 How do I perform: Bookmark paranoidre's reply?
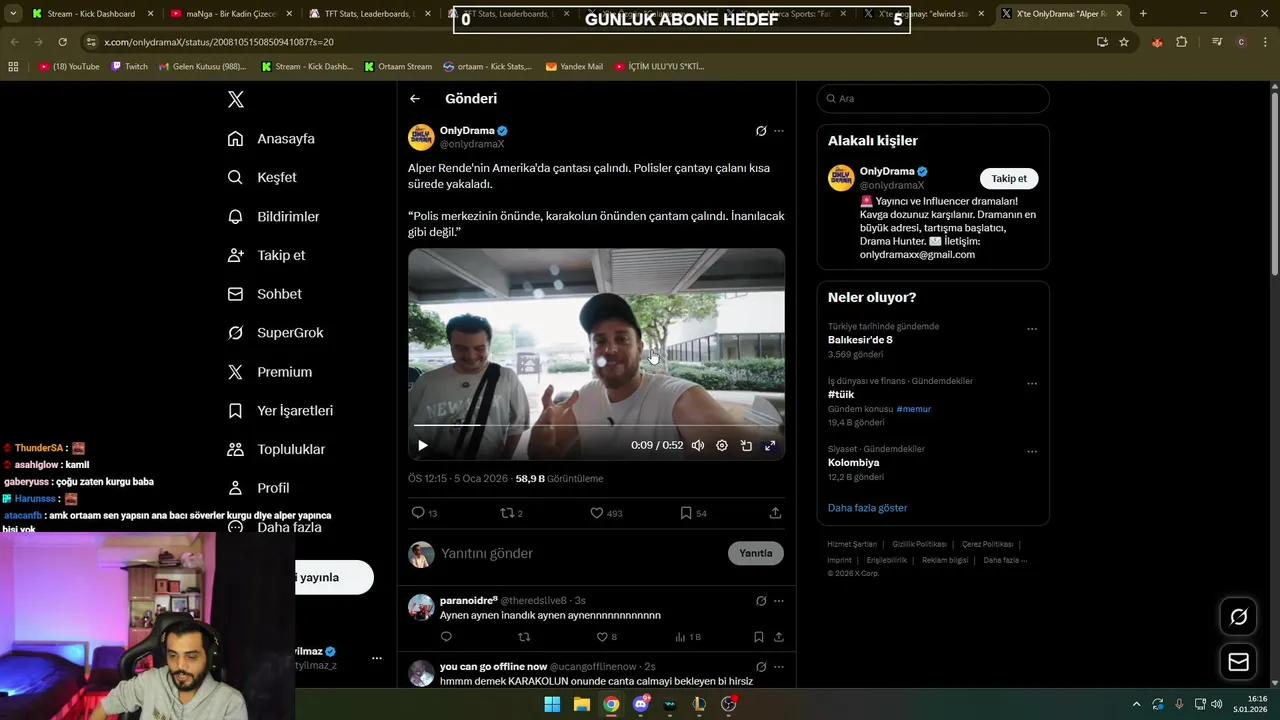pyautogui.click(x=759, y=637)
